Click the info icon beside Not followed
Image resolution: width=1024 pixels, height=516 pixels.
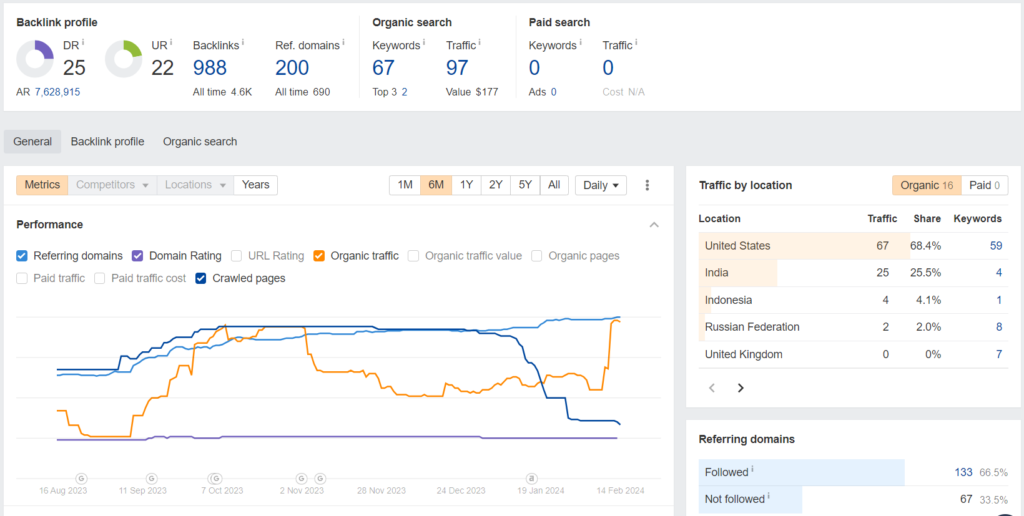click(769, 496)
